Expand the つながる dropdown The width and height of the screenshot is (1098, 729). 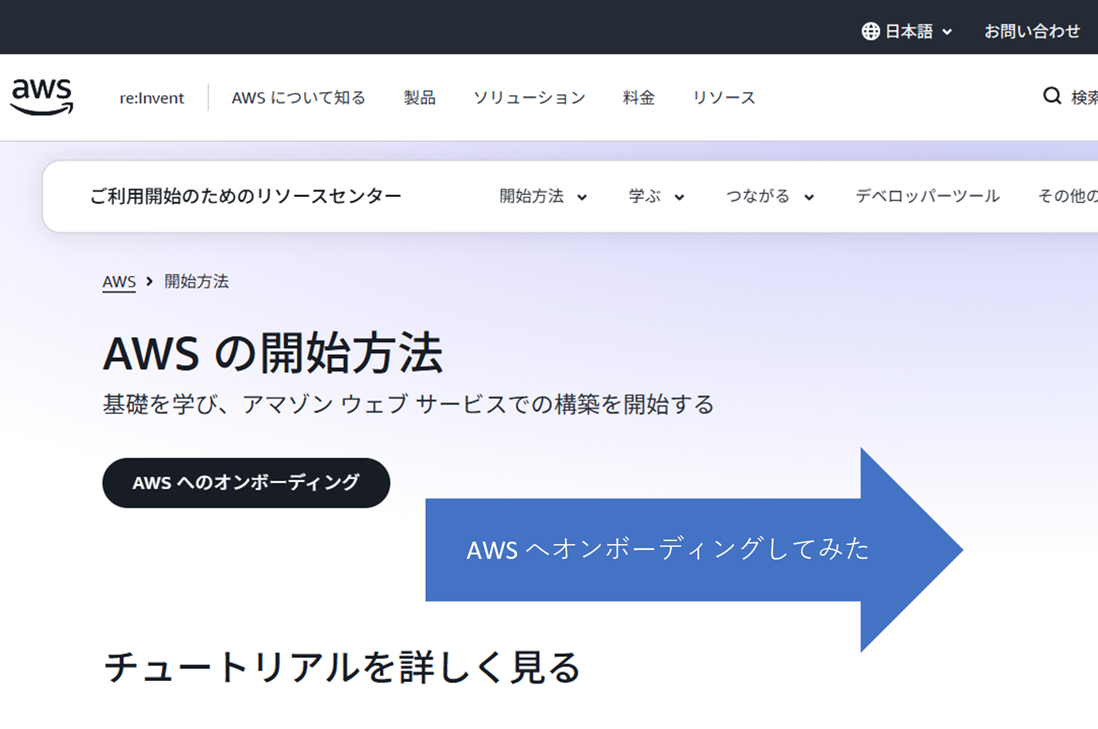click(770, 196)
